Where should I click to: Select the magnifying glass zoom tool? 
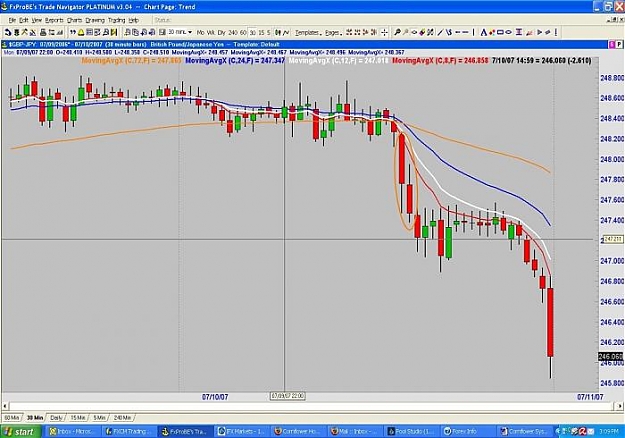[397, 32]
